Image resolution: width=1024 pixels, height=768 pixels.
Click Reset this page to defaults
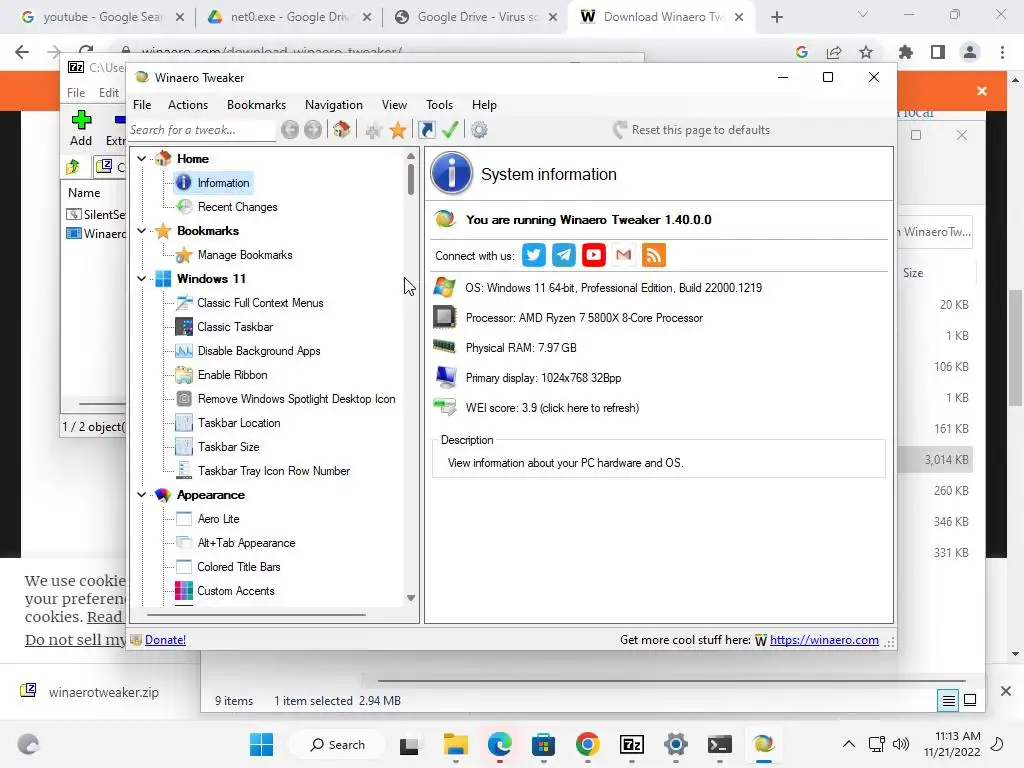(x=692, y=130)
